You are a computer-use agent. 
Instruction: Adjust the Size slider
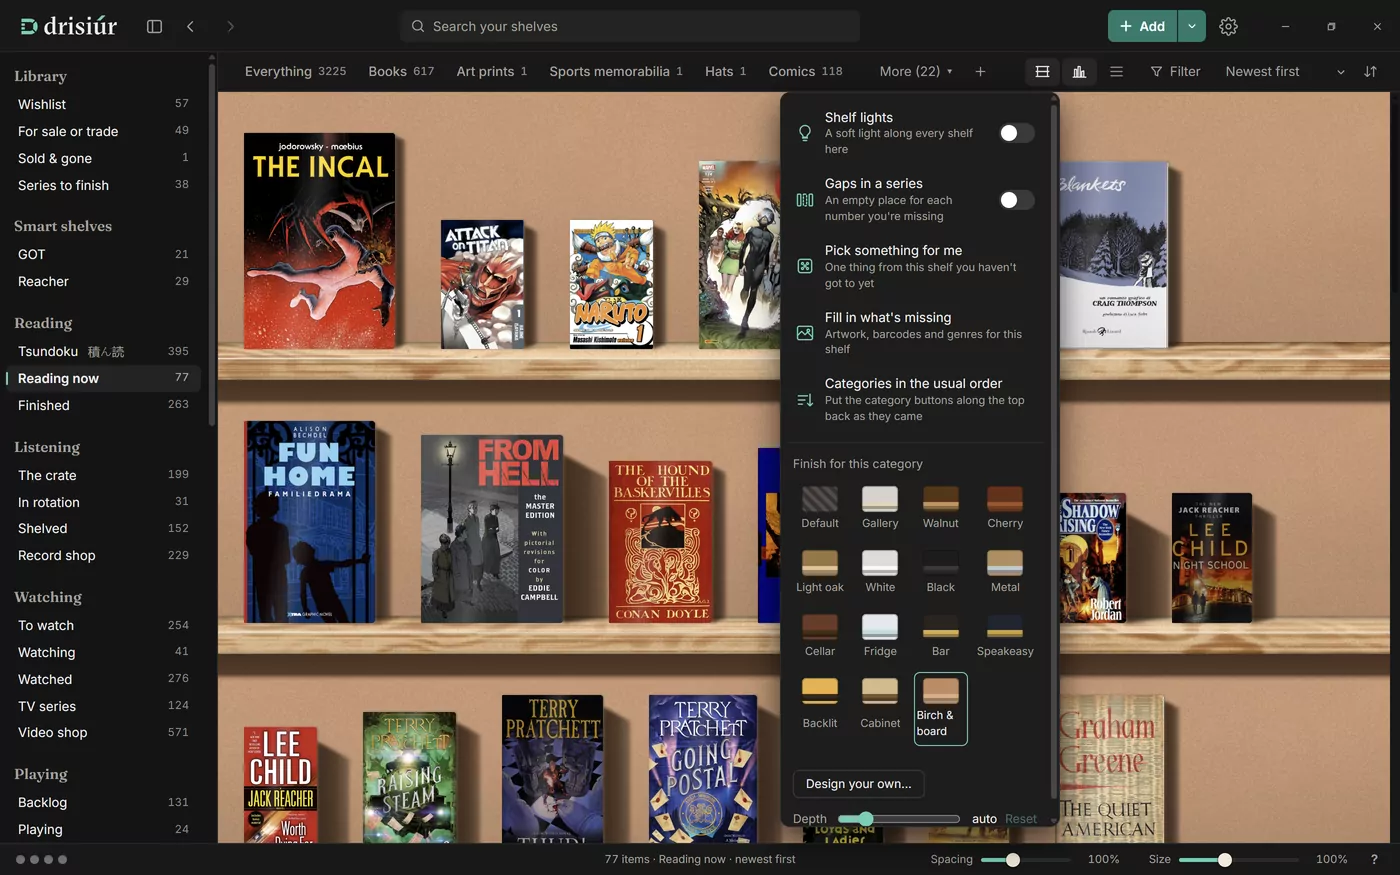[x=1238, y=860]
